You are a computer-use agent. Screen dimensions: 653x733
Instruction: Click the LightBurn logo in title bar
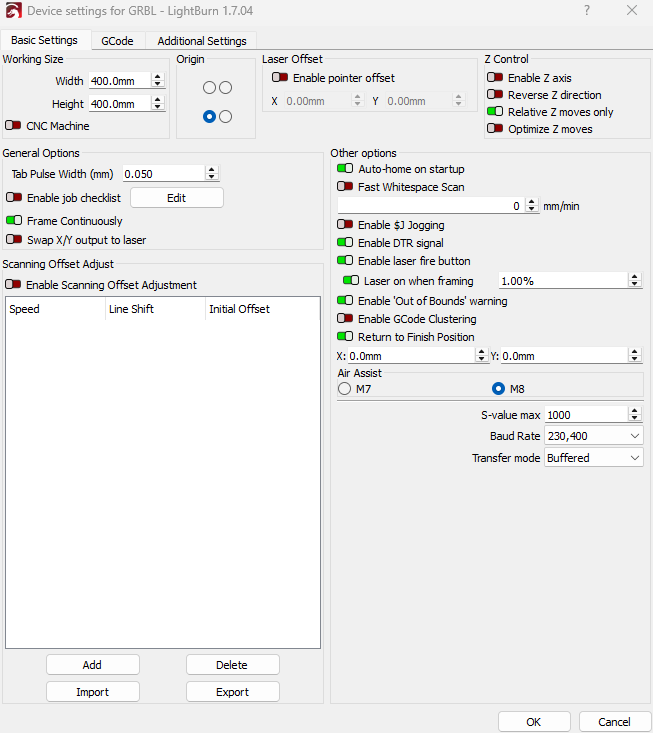(14, 10)
